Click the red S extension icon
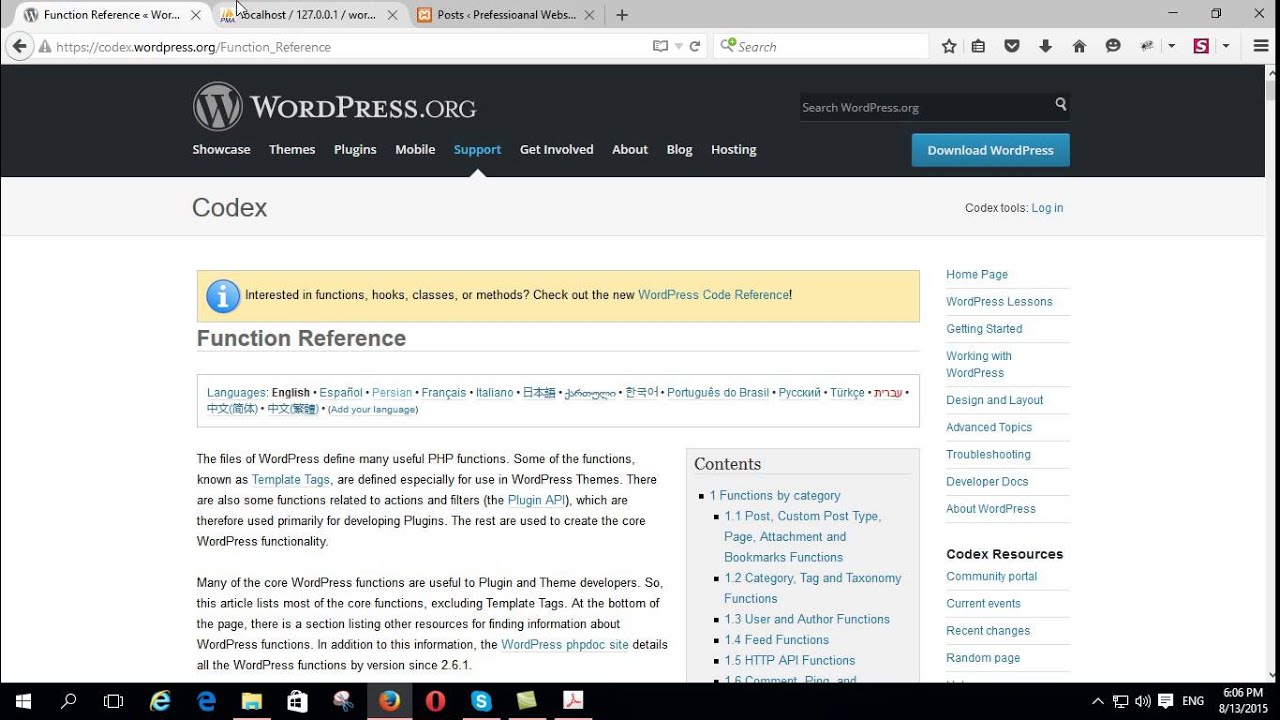 coord(1201,46)
